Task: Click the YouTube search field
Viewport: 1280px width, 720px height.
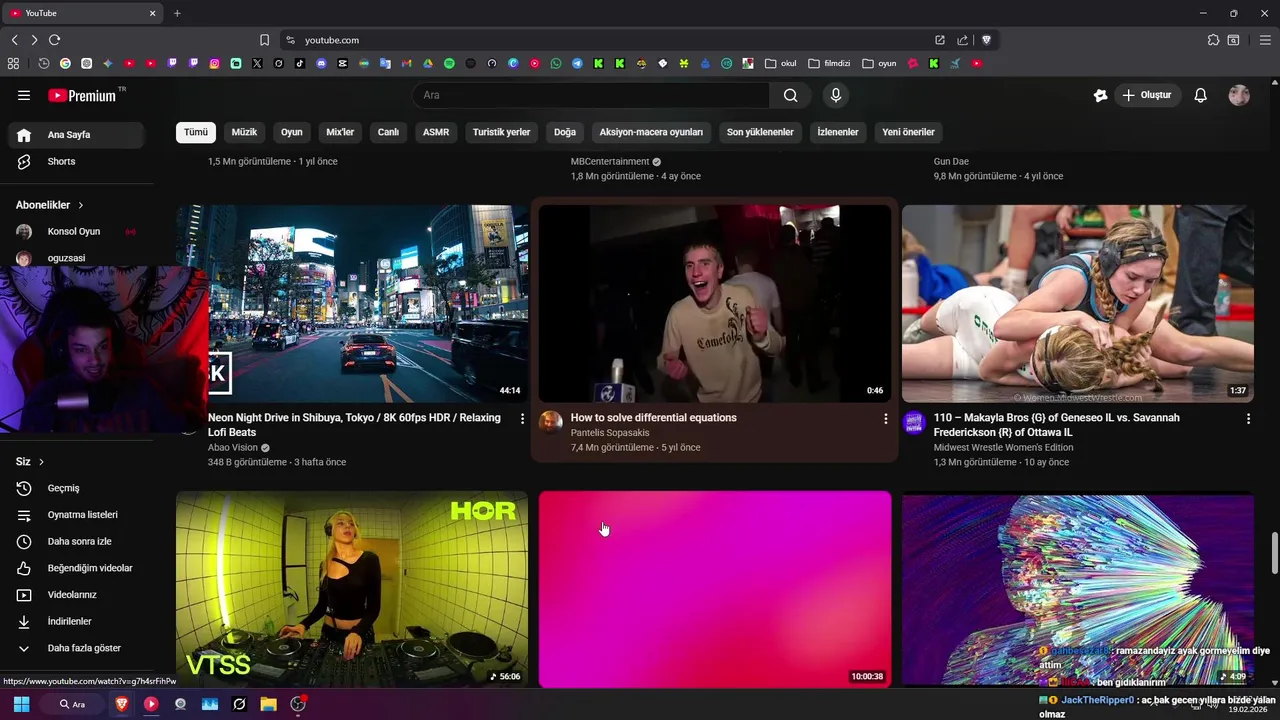Action: [x=591, y=95]
